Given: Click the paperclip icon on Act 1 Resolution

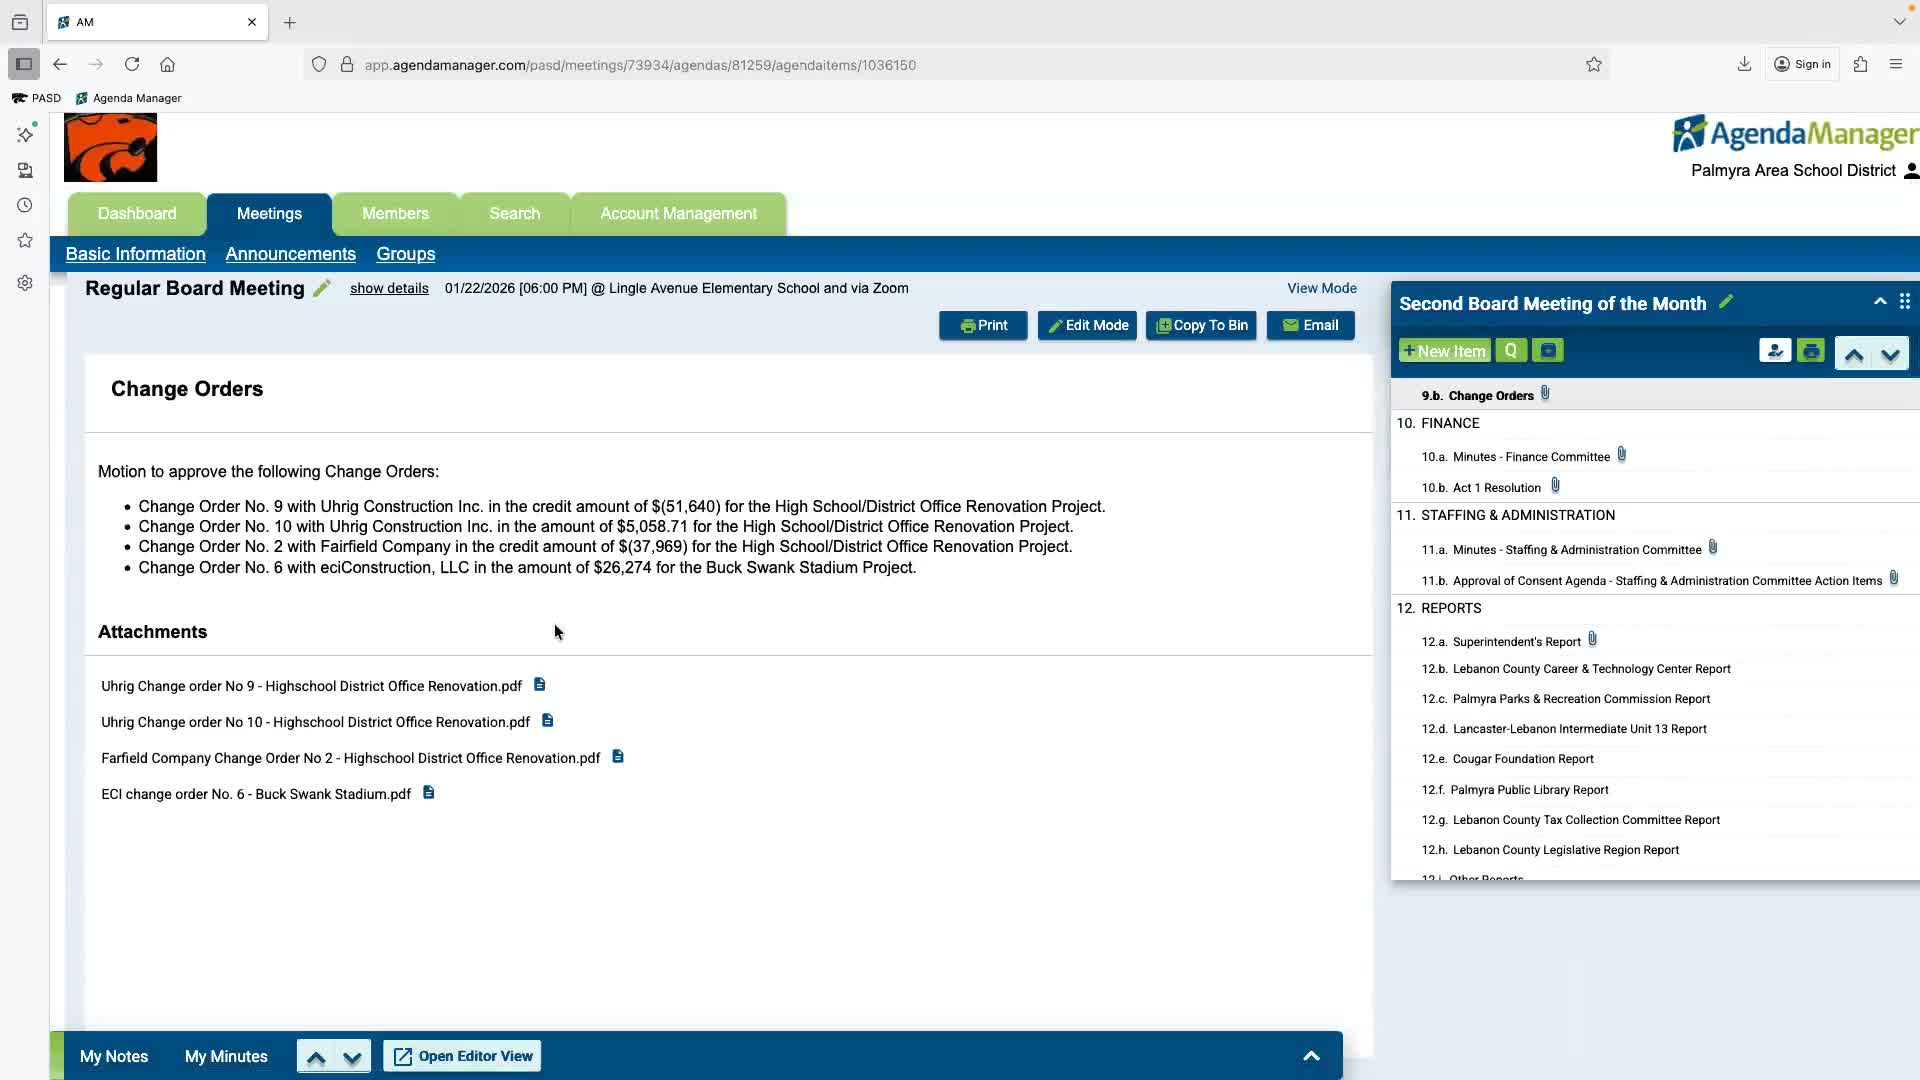Looking at the screenshot, I should (x=1555, y=486).
